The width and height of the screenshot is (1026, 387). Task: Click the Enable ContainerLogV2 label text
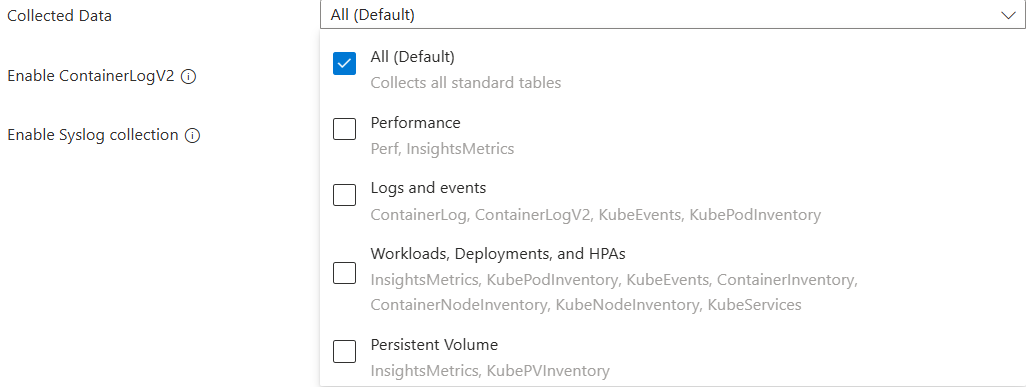pyautogui.click(x=91, y=76)
